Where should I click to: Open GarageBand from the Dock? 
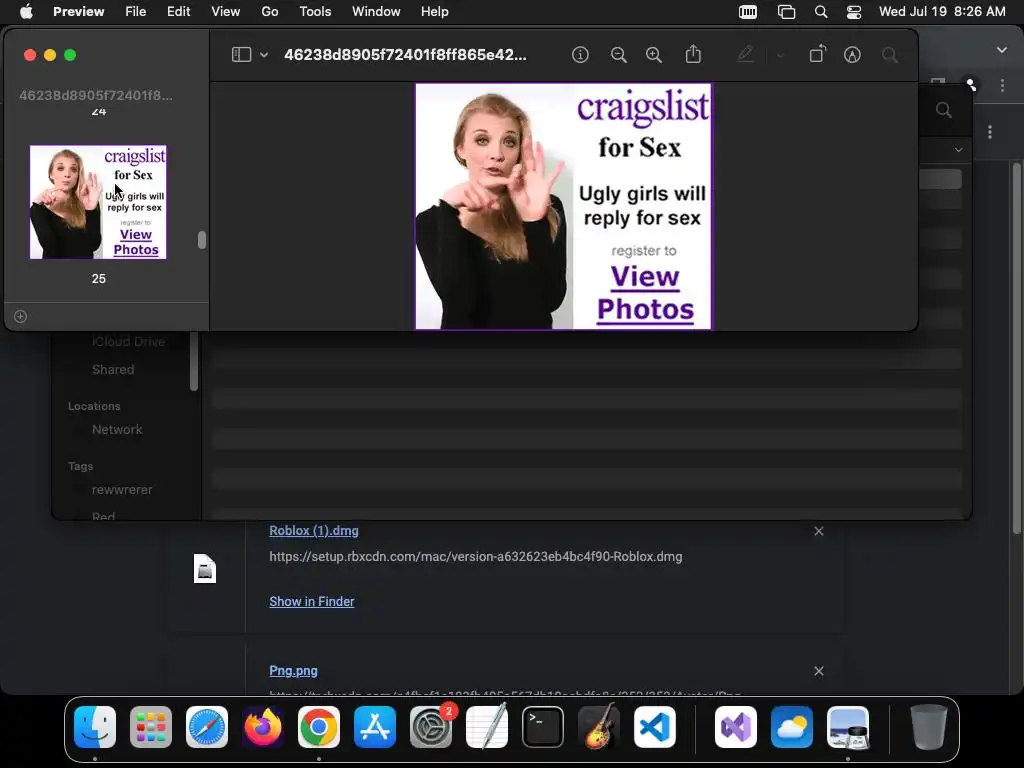pyautogui.click(x=599, y=727)
